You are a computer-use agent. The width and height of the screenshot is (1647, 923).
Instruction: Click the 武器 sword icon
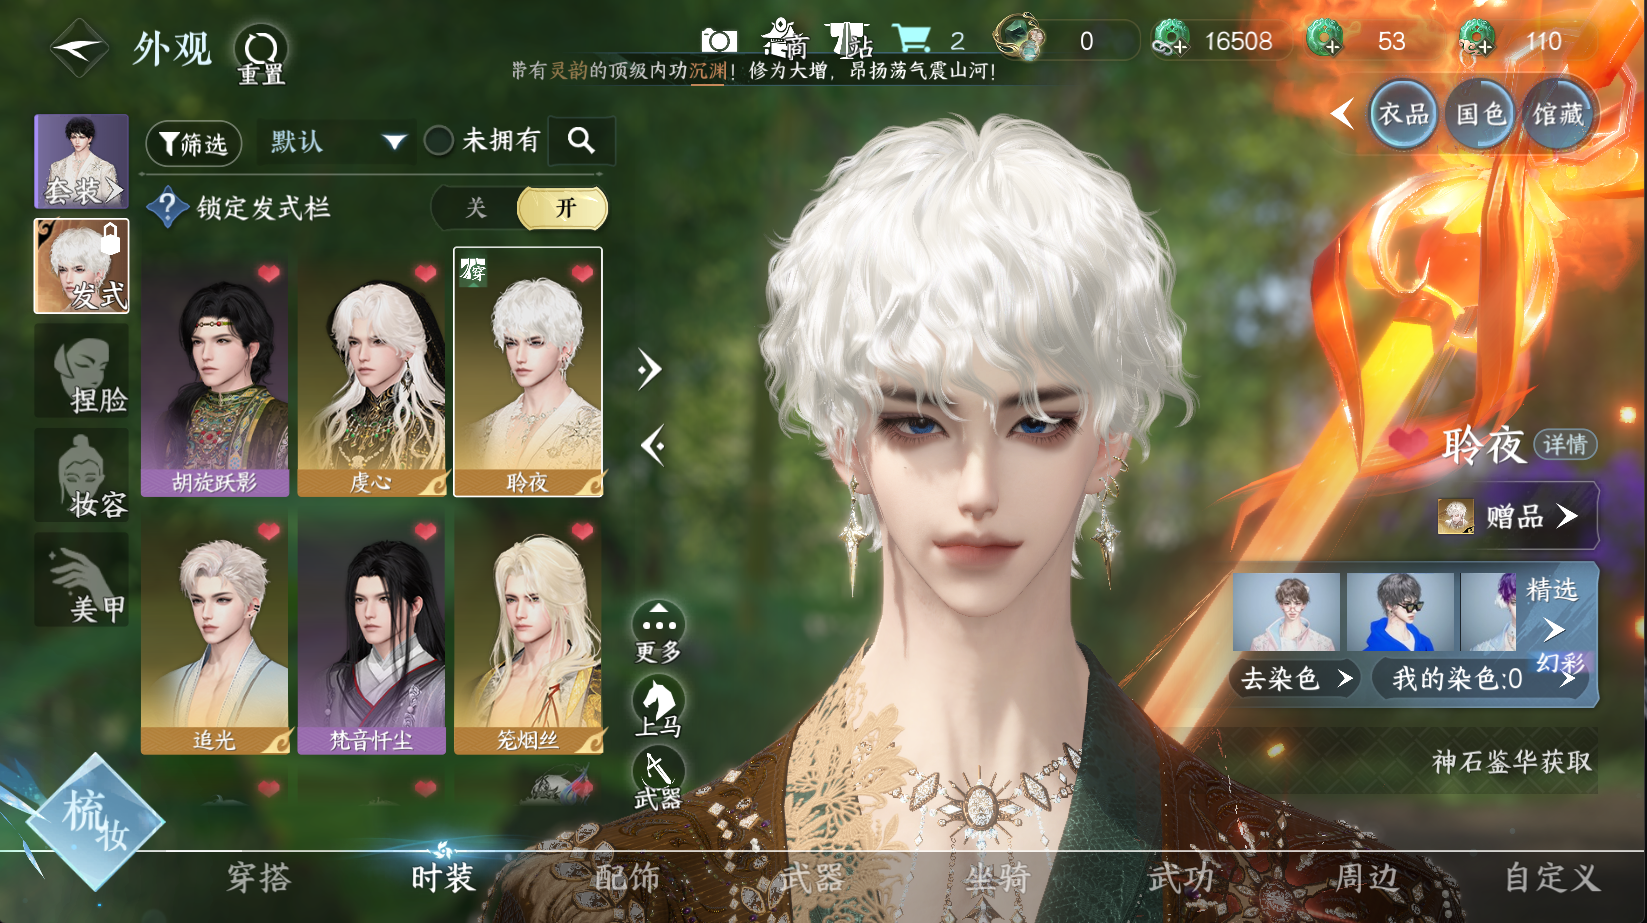658,772
